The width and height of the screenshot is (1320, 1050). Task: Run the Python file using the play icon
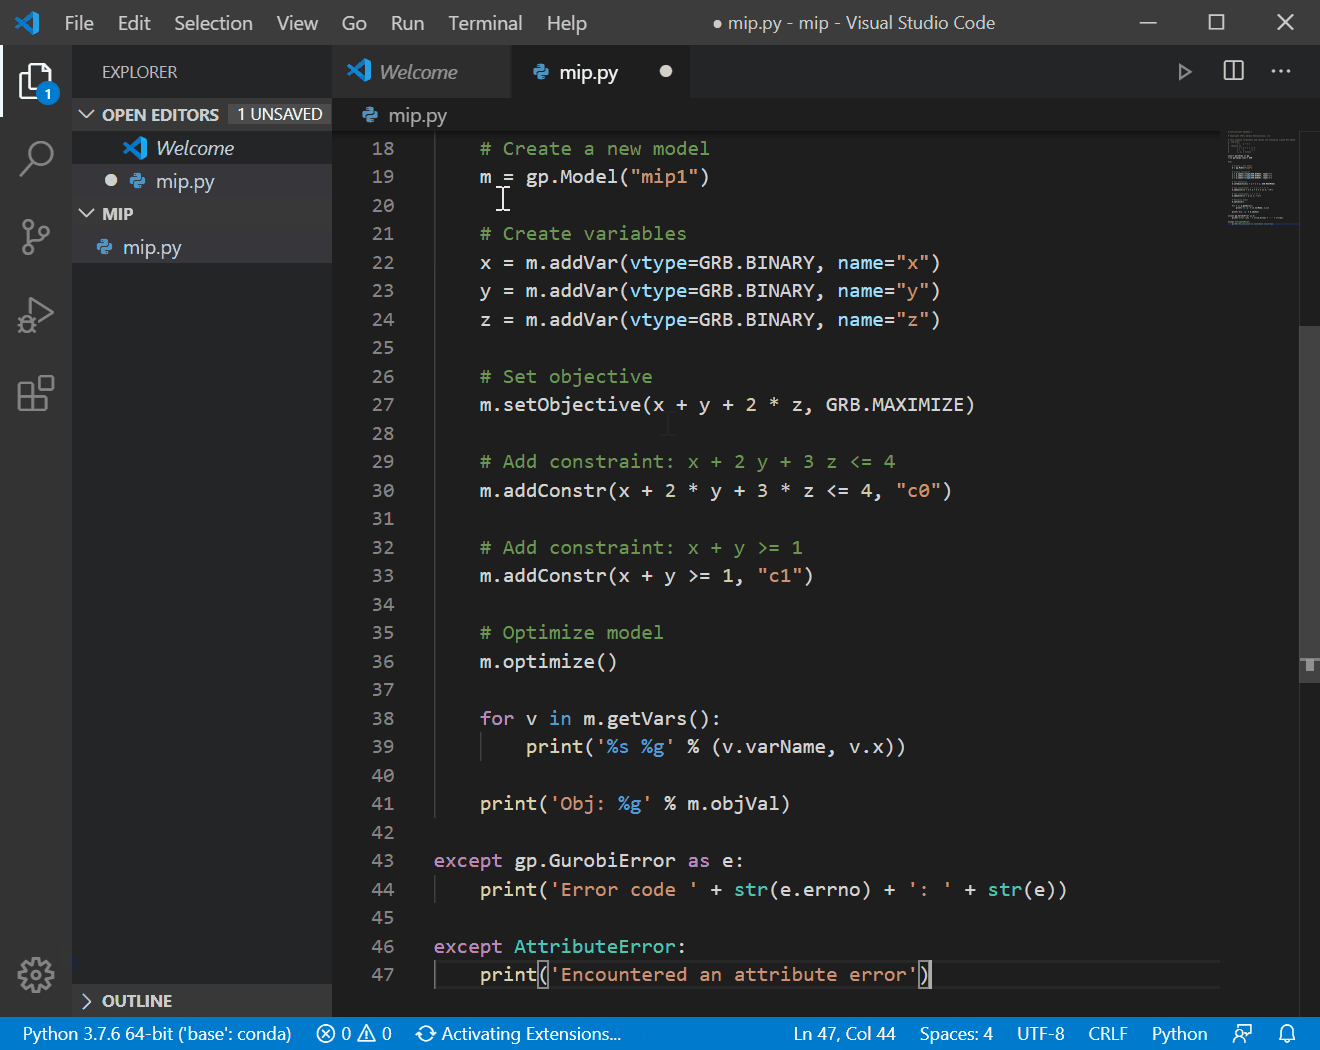pos(1185,71)
